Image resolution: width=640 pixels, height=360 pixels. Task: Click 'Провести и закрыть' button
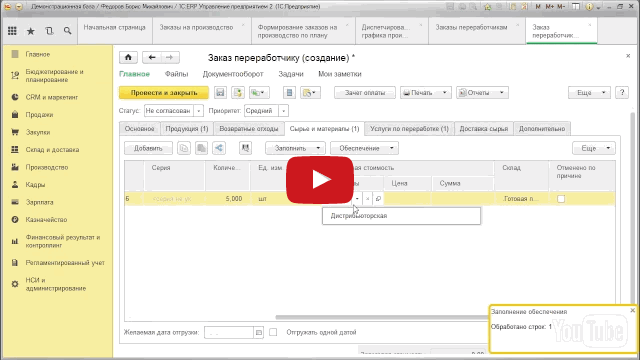click(x=164, y=93)
